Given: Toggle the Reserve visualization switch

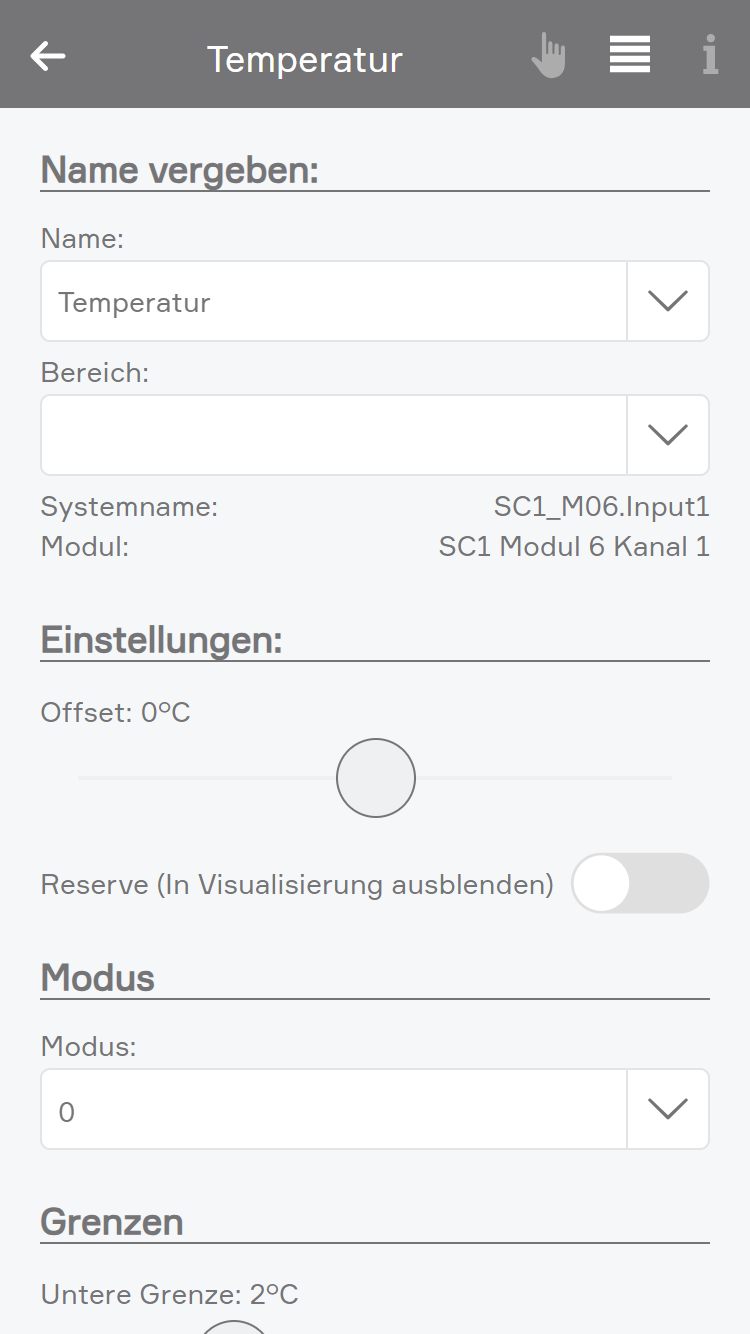Looking at the screenshot, I should point(640,883).
